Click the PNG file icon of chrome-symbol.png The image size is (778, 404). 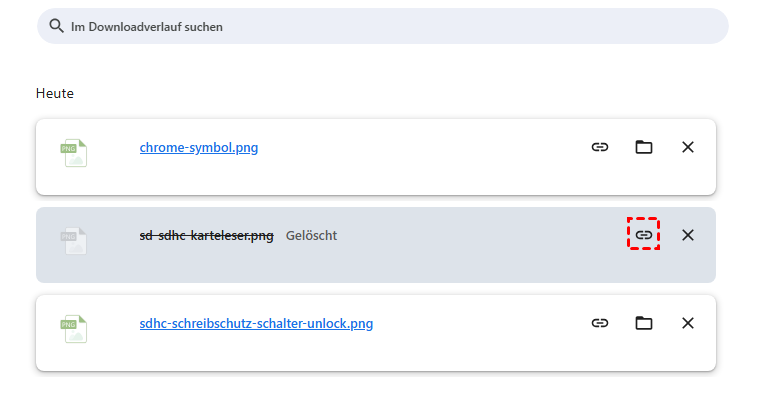(74, 152)
